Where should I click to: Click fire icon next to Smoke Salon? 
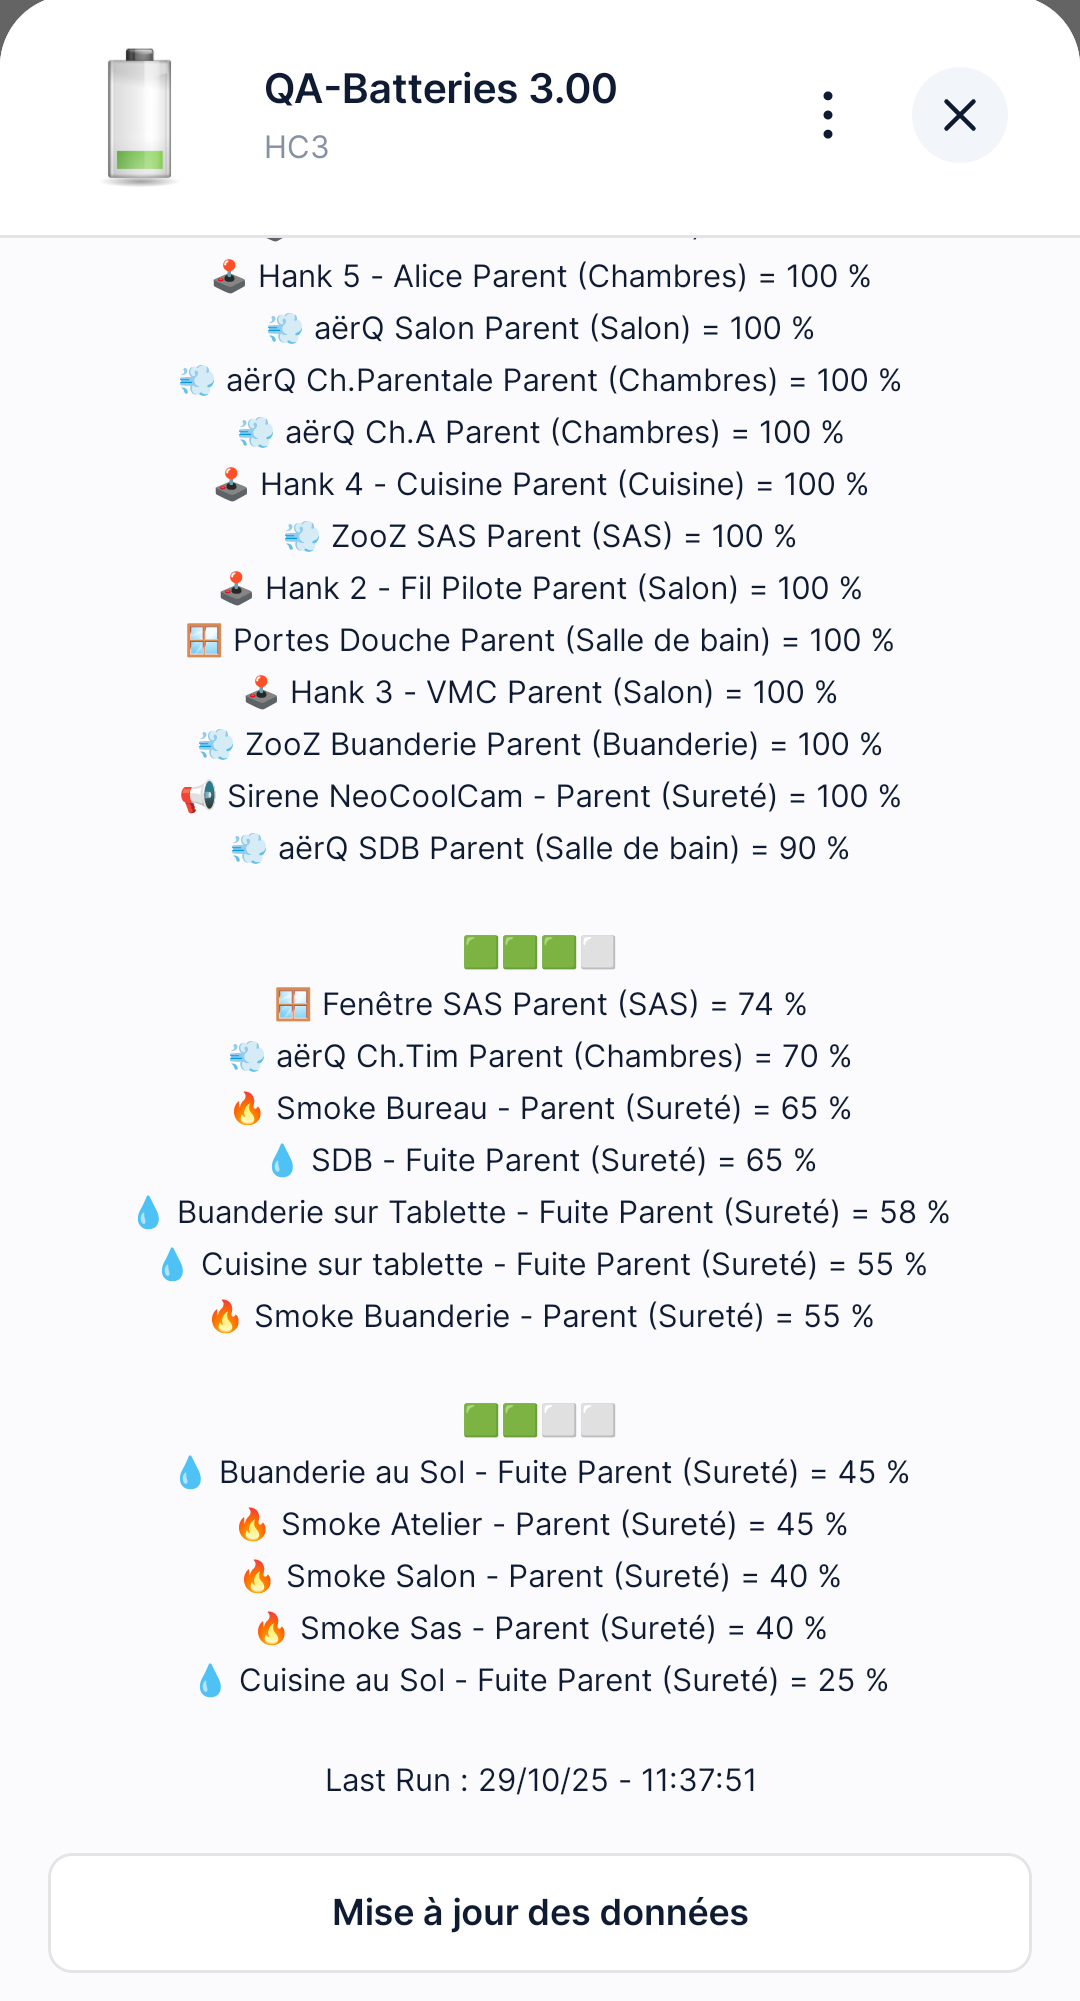pyautogui.click(x=257, y=1577)
